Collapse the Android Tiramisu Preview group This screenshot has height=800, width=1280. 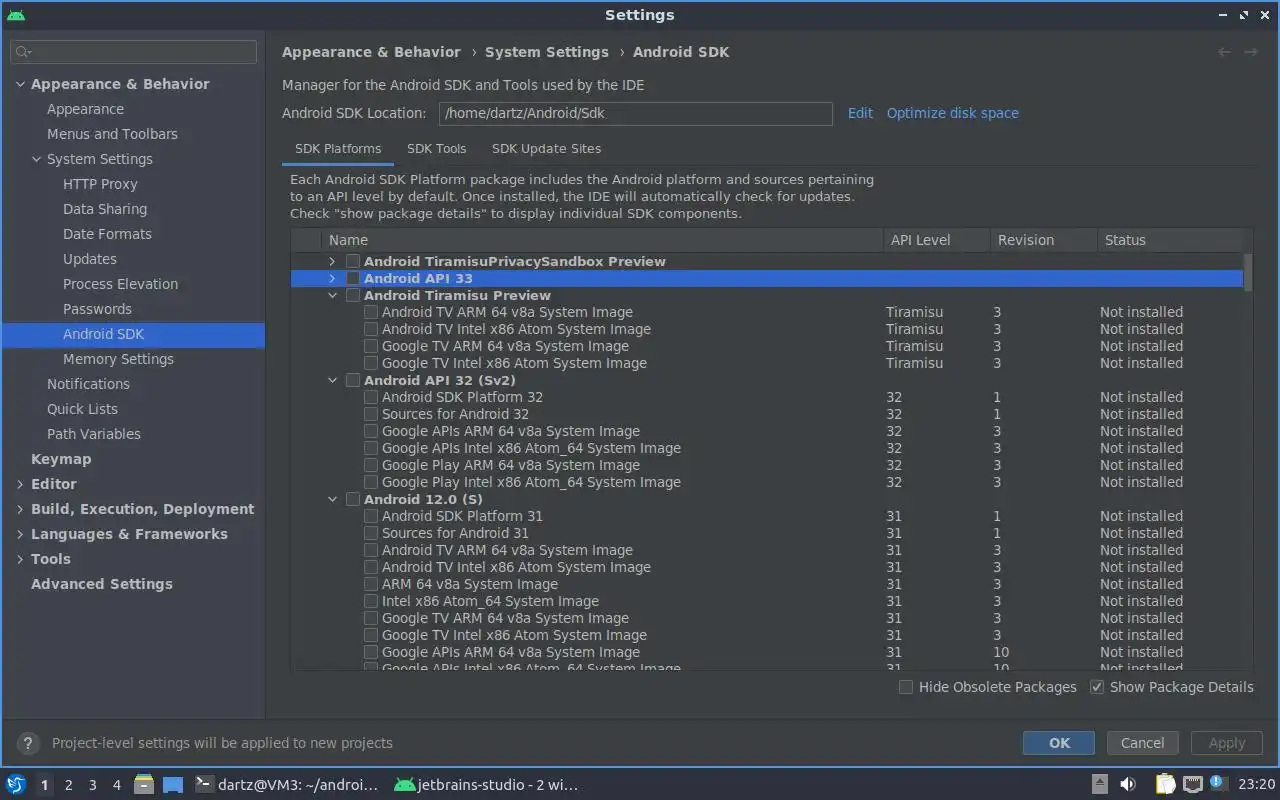point(333,296)
